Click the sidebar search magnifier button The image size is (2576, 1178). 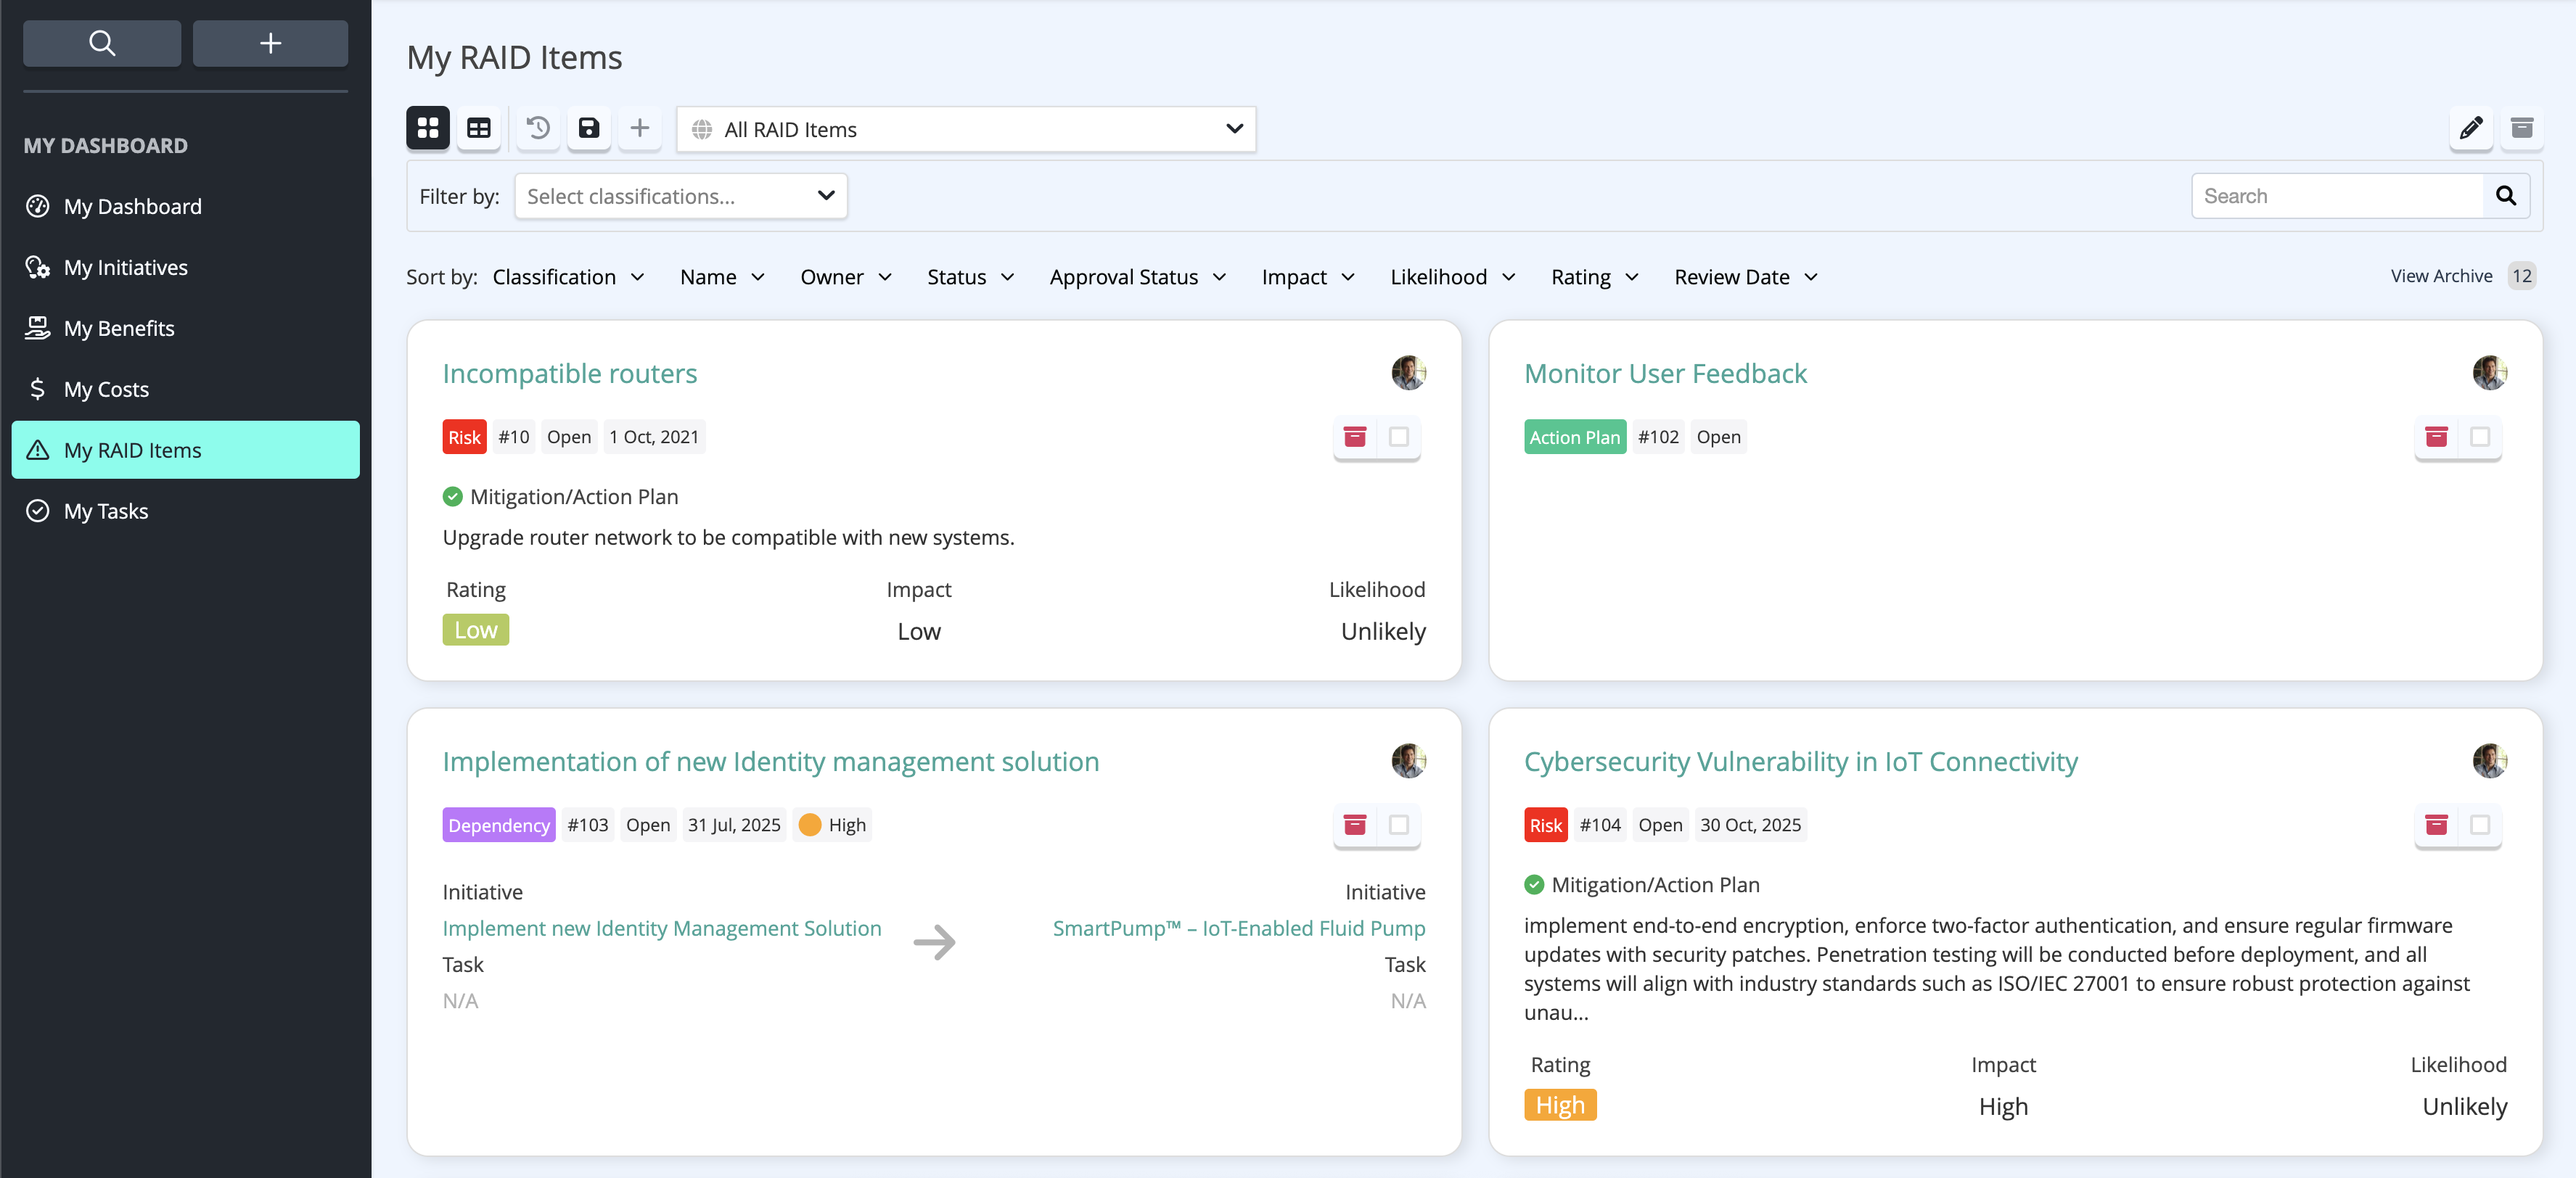tap(102, 43)
